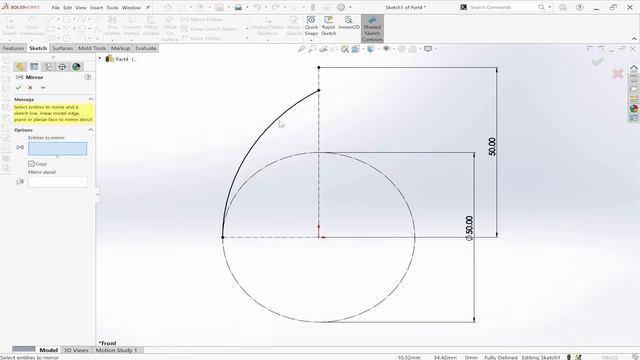Switch to the Features tab
Viewport: 640px width, 360px height.
(13, 48)
